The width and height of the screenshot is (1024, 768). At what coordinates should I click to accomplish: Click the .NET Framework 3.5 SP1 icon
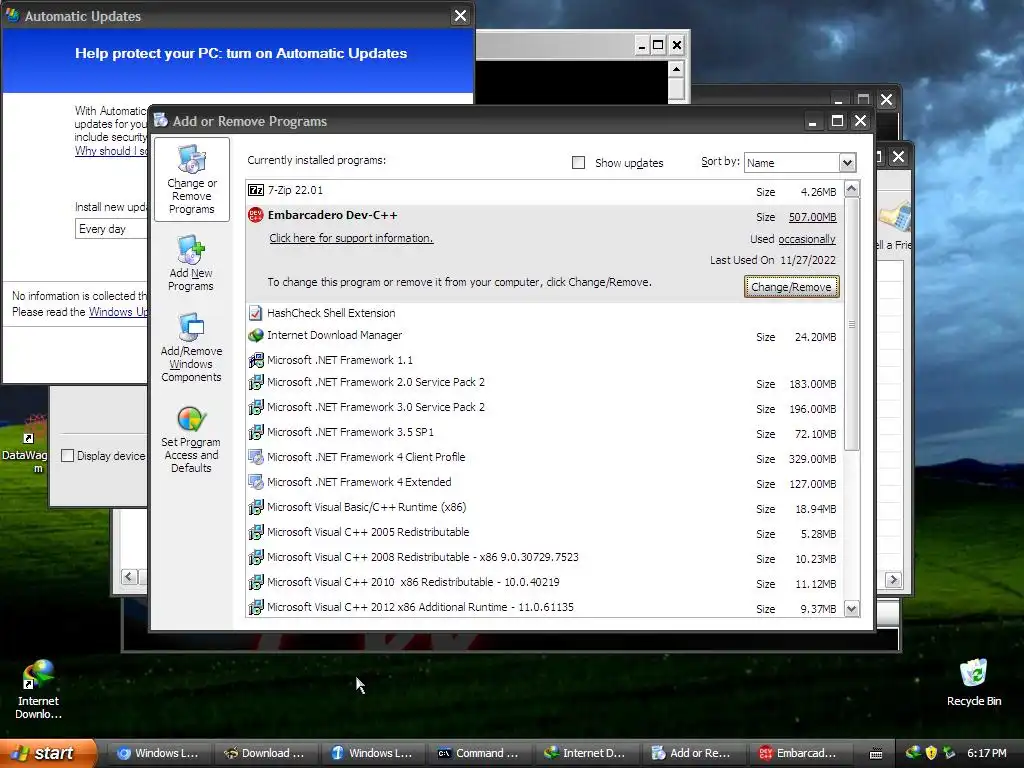pyautogui.click(x=256, y=432)
